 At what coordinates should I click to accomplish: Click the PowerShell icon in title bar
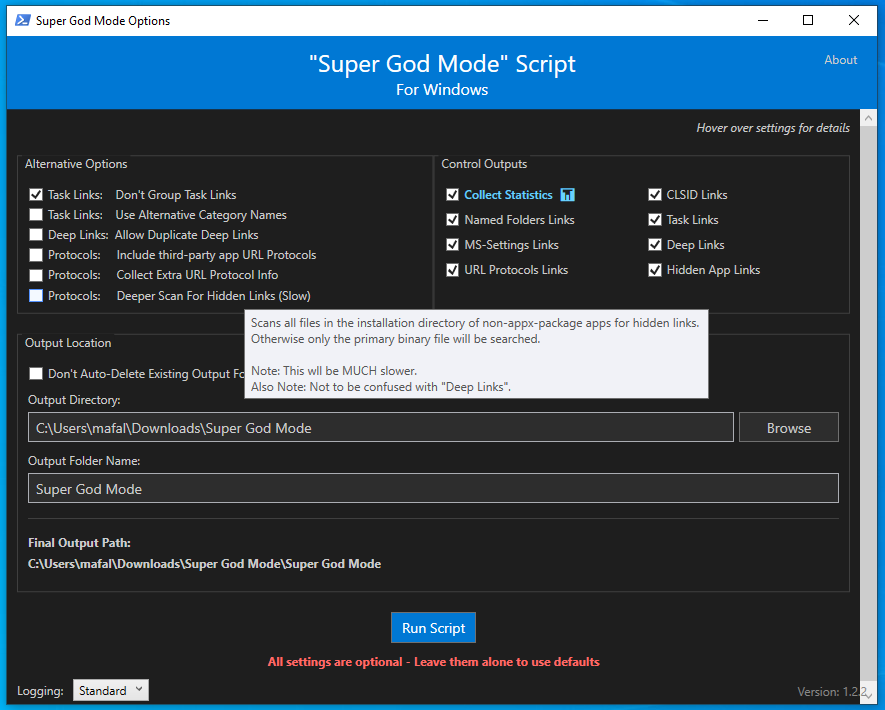click(x=23, y=20)
